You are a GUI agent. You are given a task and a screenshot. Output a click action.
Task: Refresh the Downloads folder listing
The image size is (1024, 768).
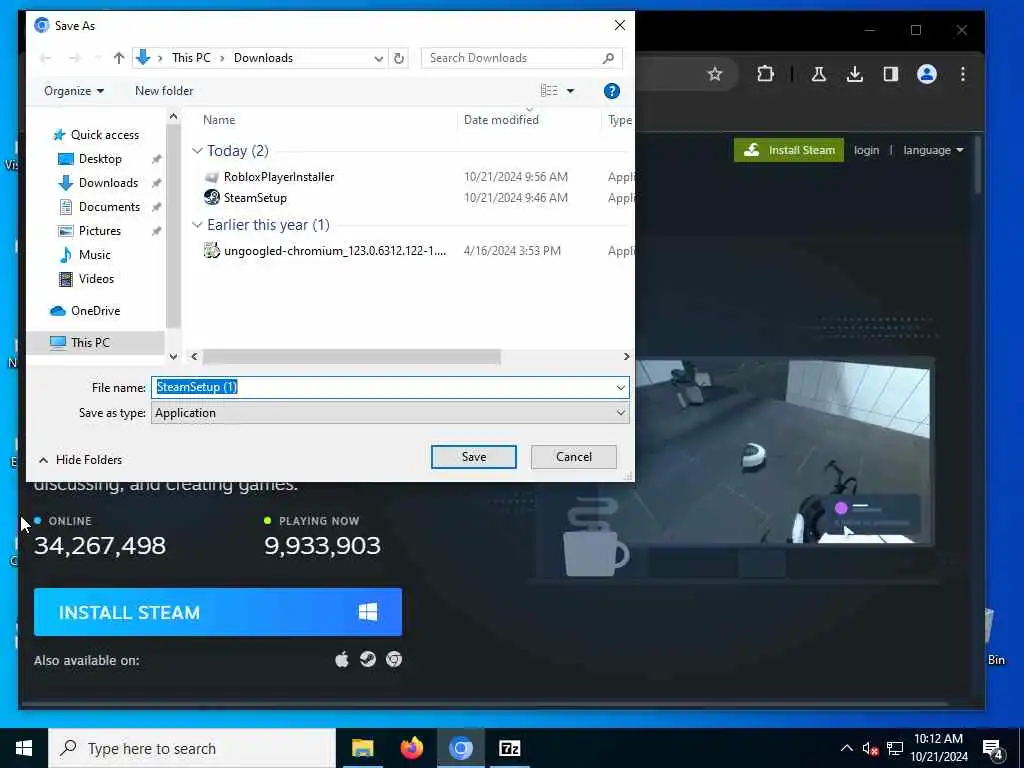pos(398,58)
